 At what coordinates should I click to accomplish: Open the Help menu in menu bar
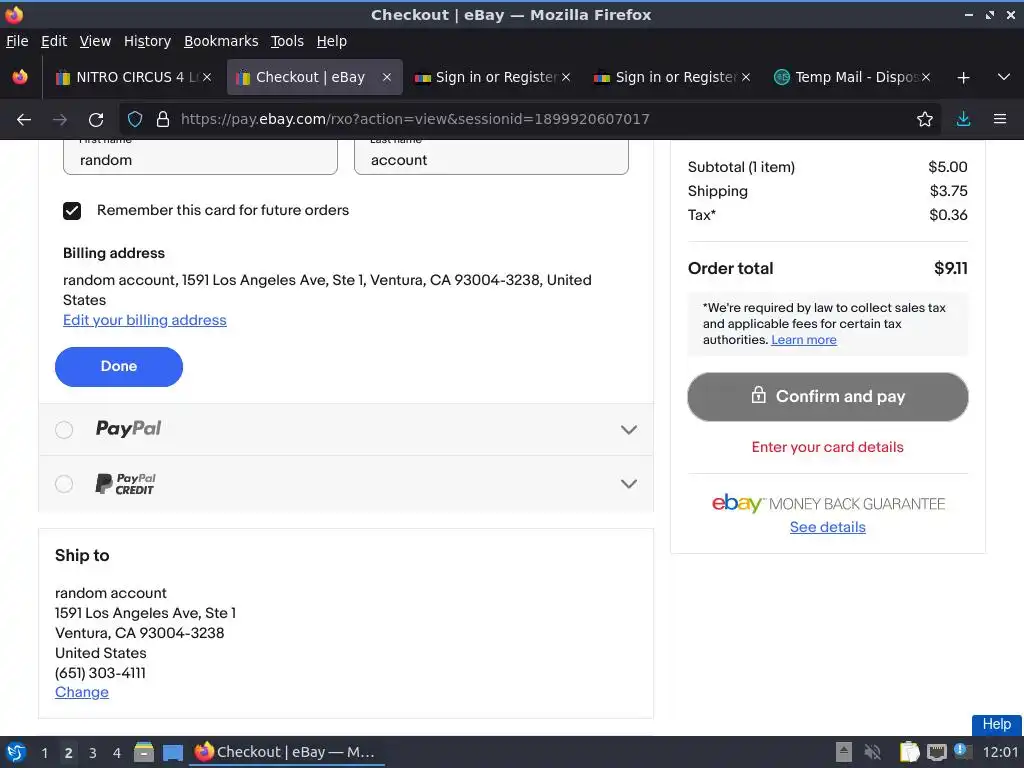click(x=331, y=41)
